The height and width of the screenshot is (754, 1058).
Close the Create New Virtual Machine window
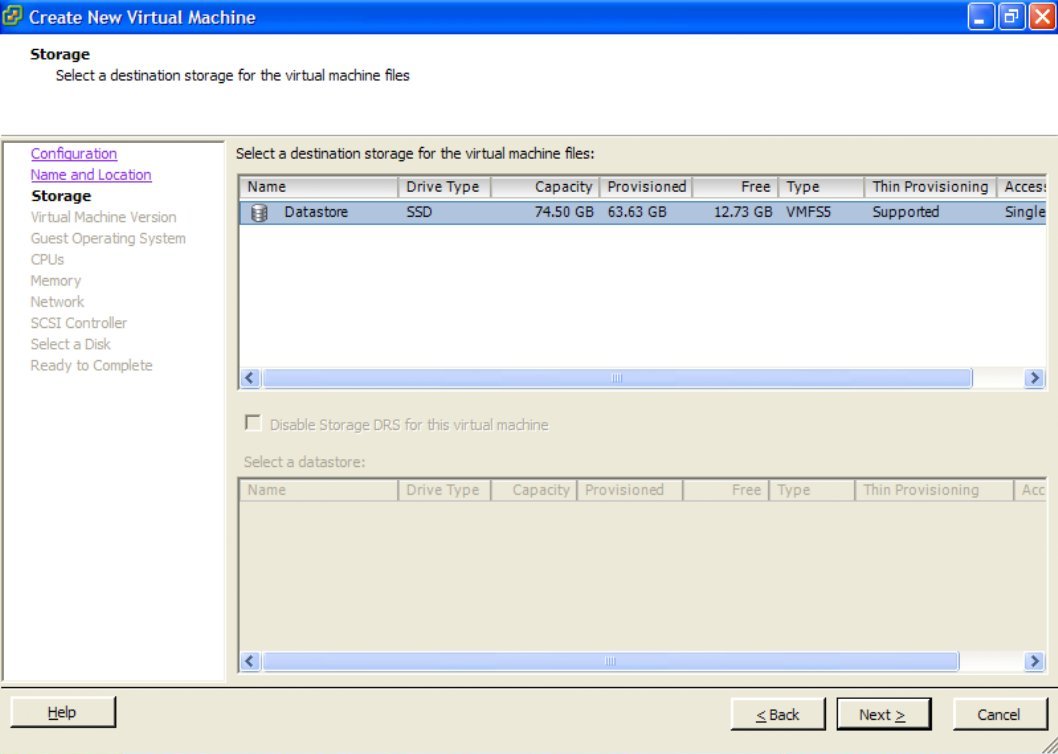1041,17
